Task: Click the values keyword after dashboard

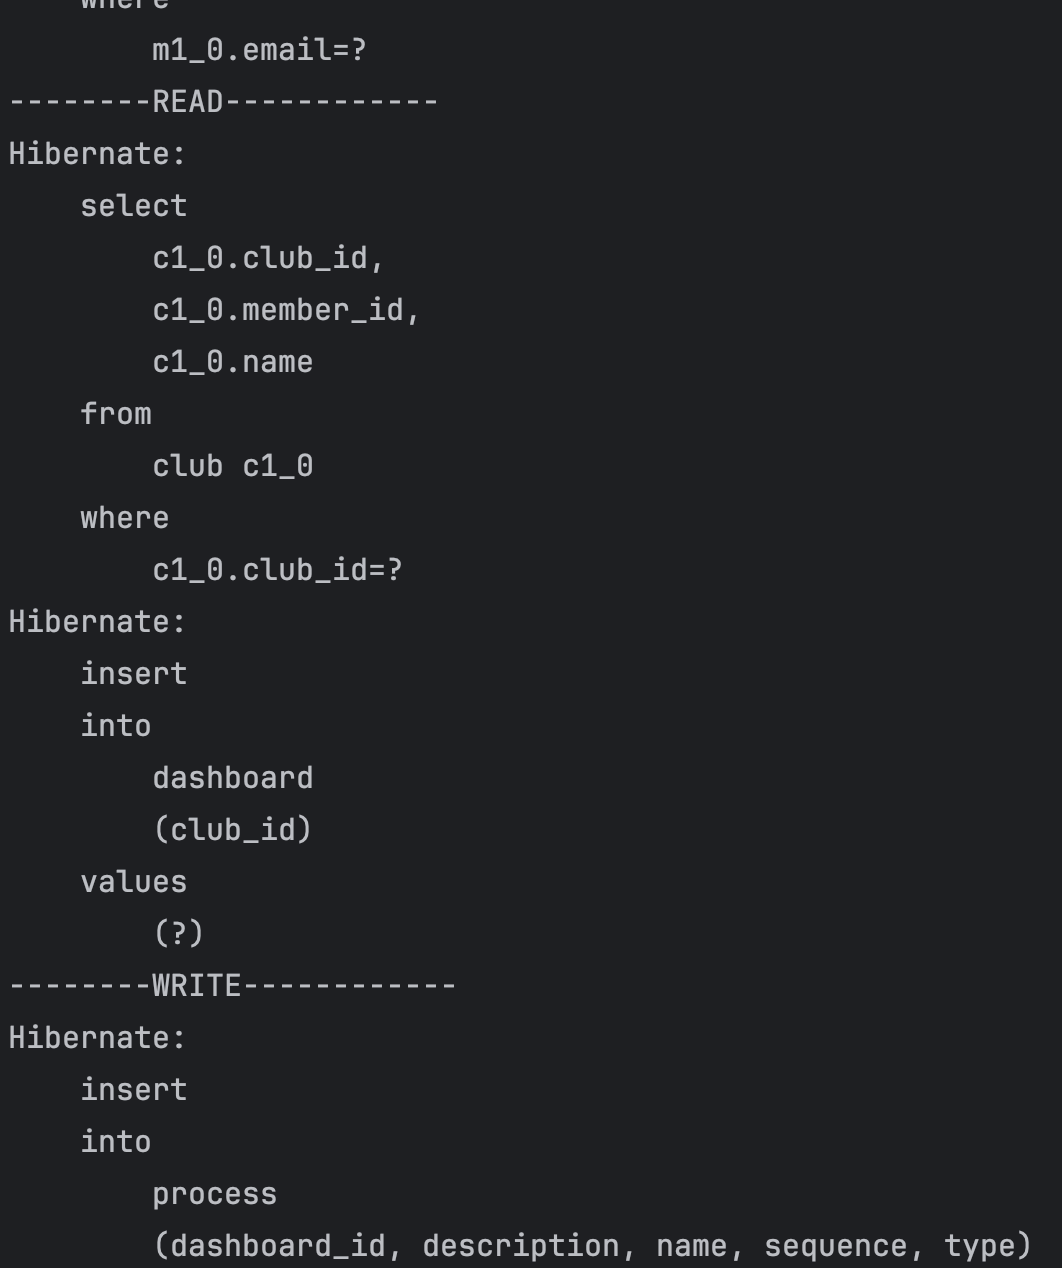Action: [x=134, y=882]
